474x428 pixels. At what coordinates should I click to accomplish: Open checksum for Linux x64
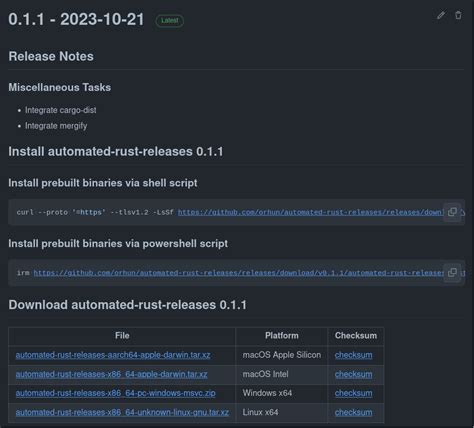coord(353,412)
